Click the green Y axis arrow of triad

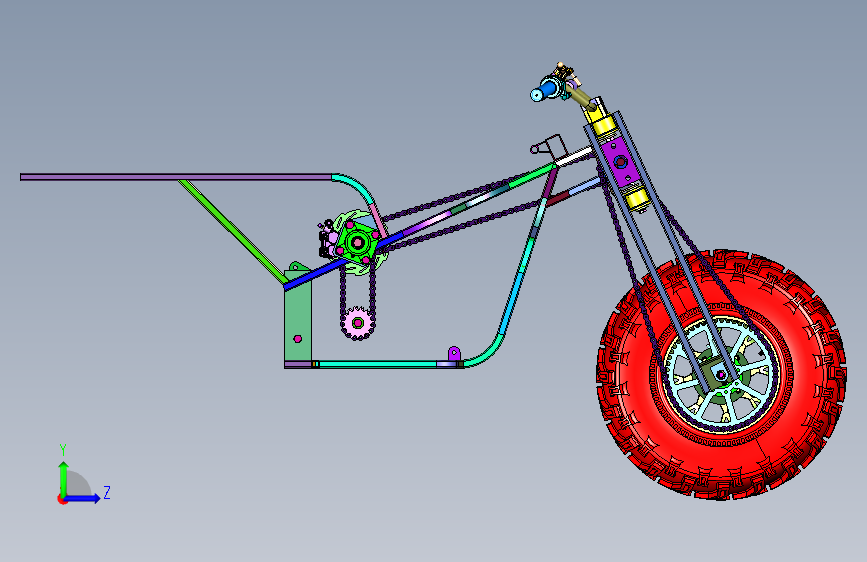(x=63, y=478)
